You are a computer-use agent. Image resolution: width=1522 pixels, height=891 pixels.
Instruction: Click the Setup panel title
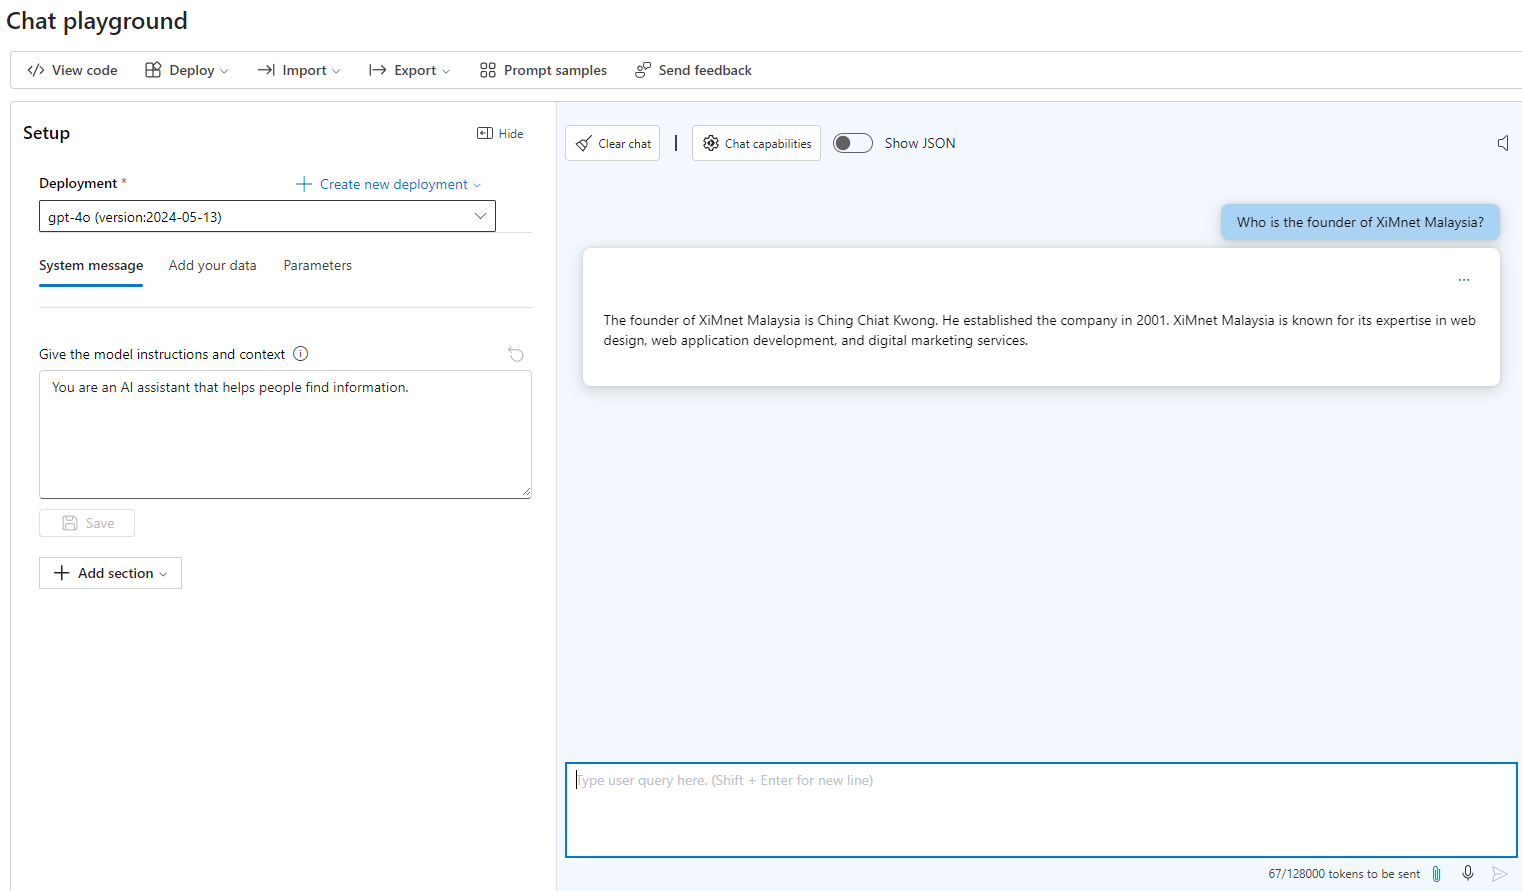[46, 133]
